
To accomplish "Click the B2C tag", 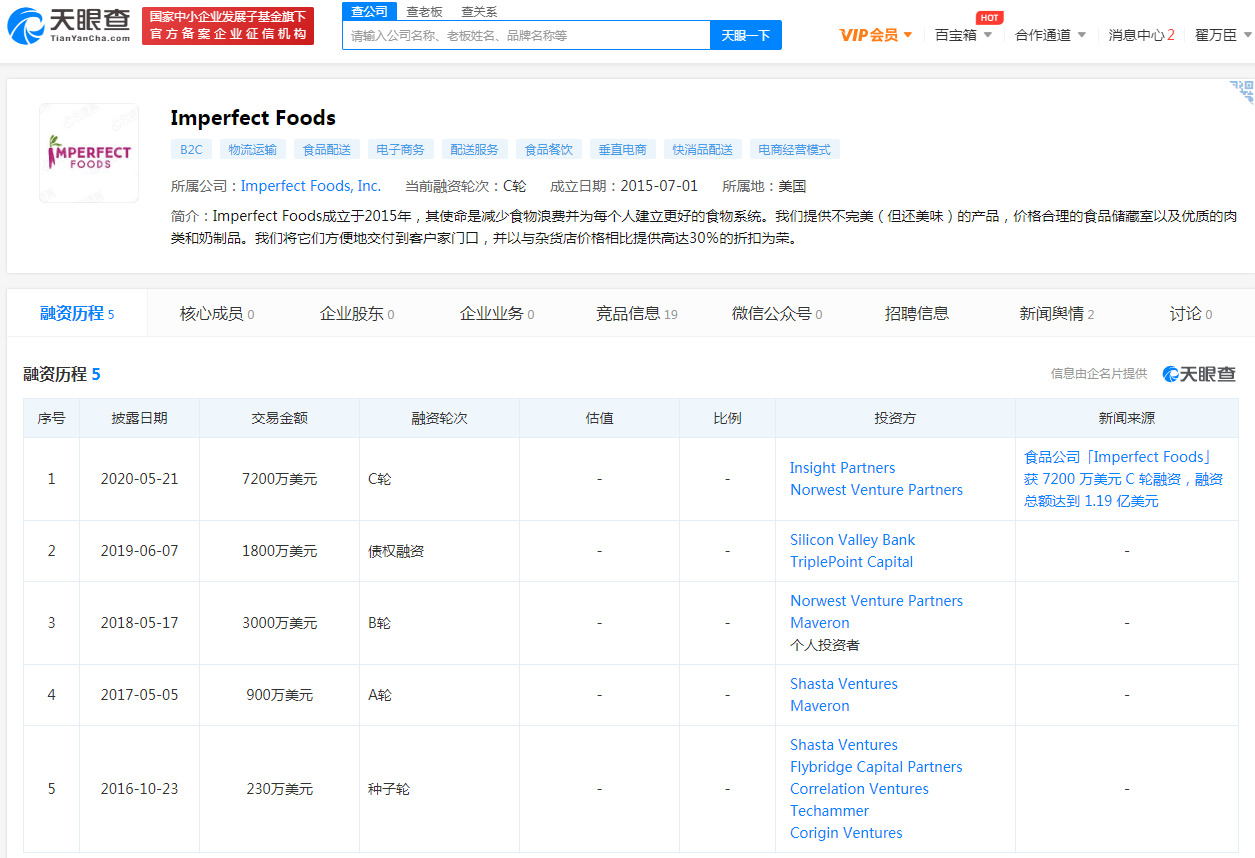I will 191,150.
